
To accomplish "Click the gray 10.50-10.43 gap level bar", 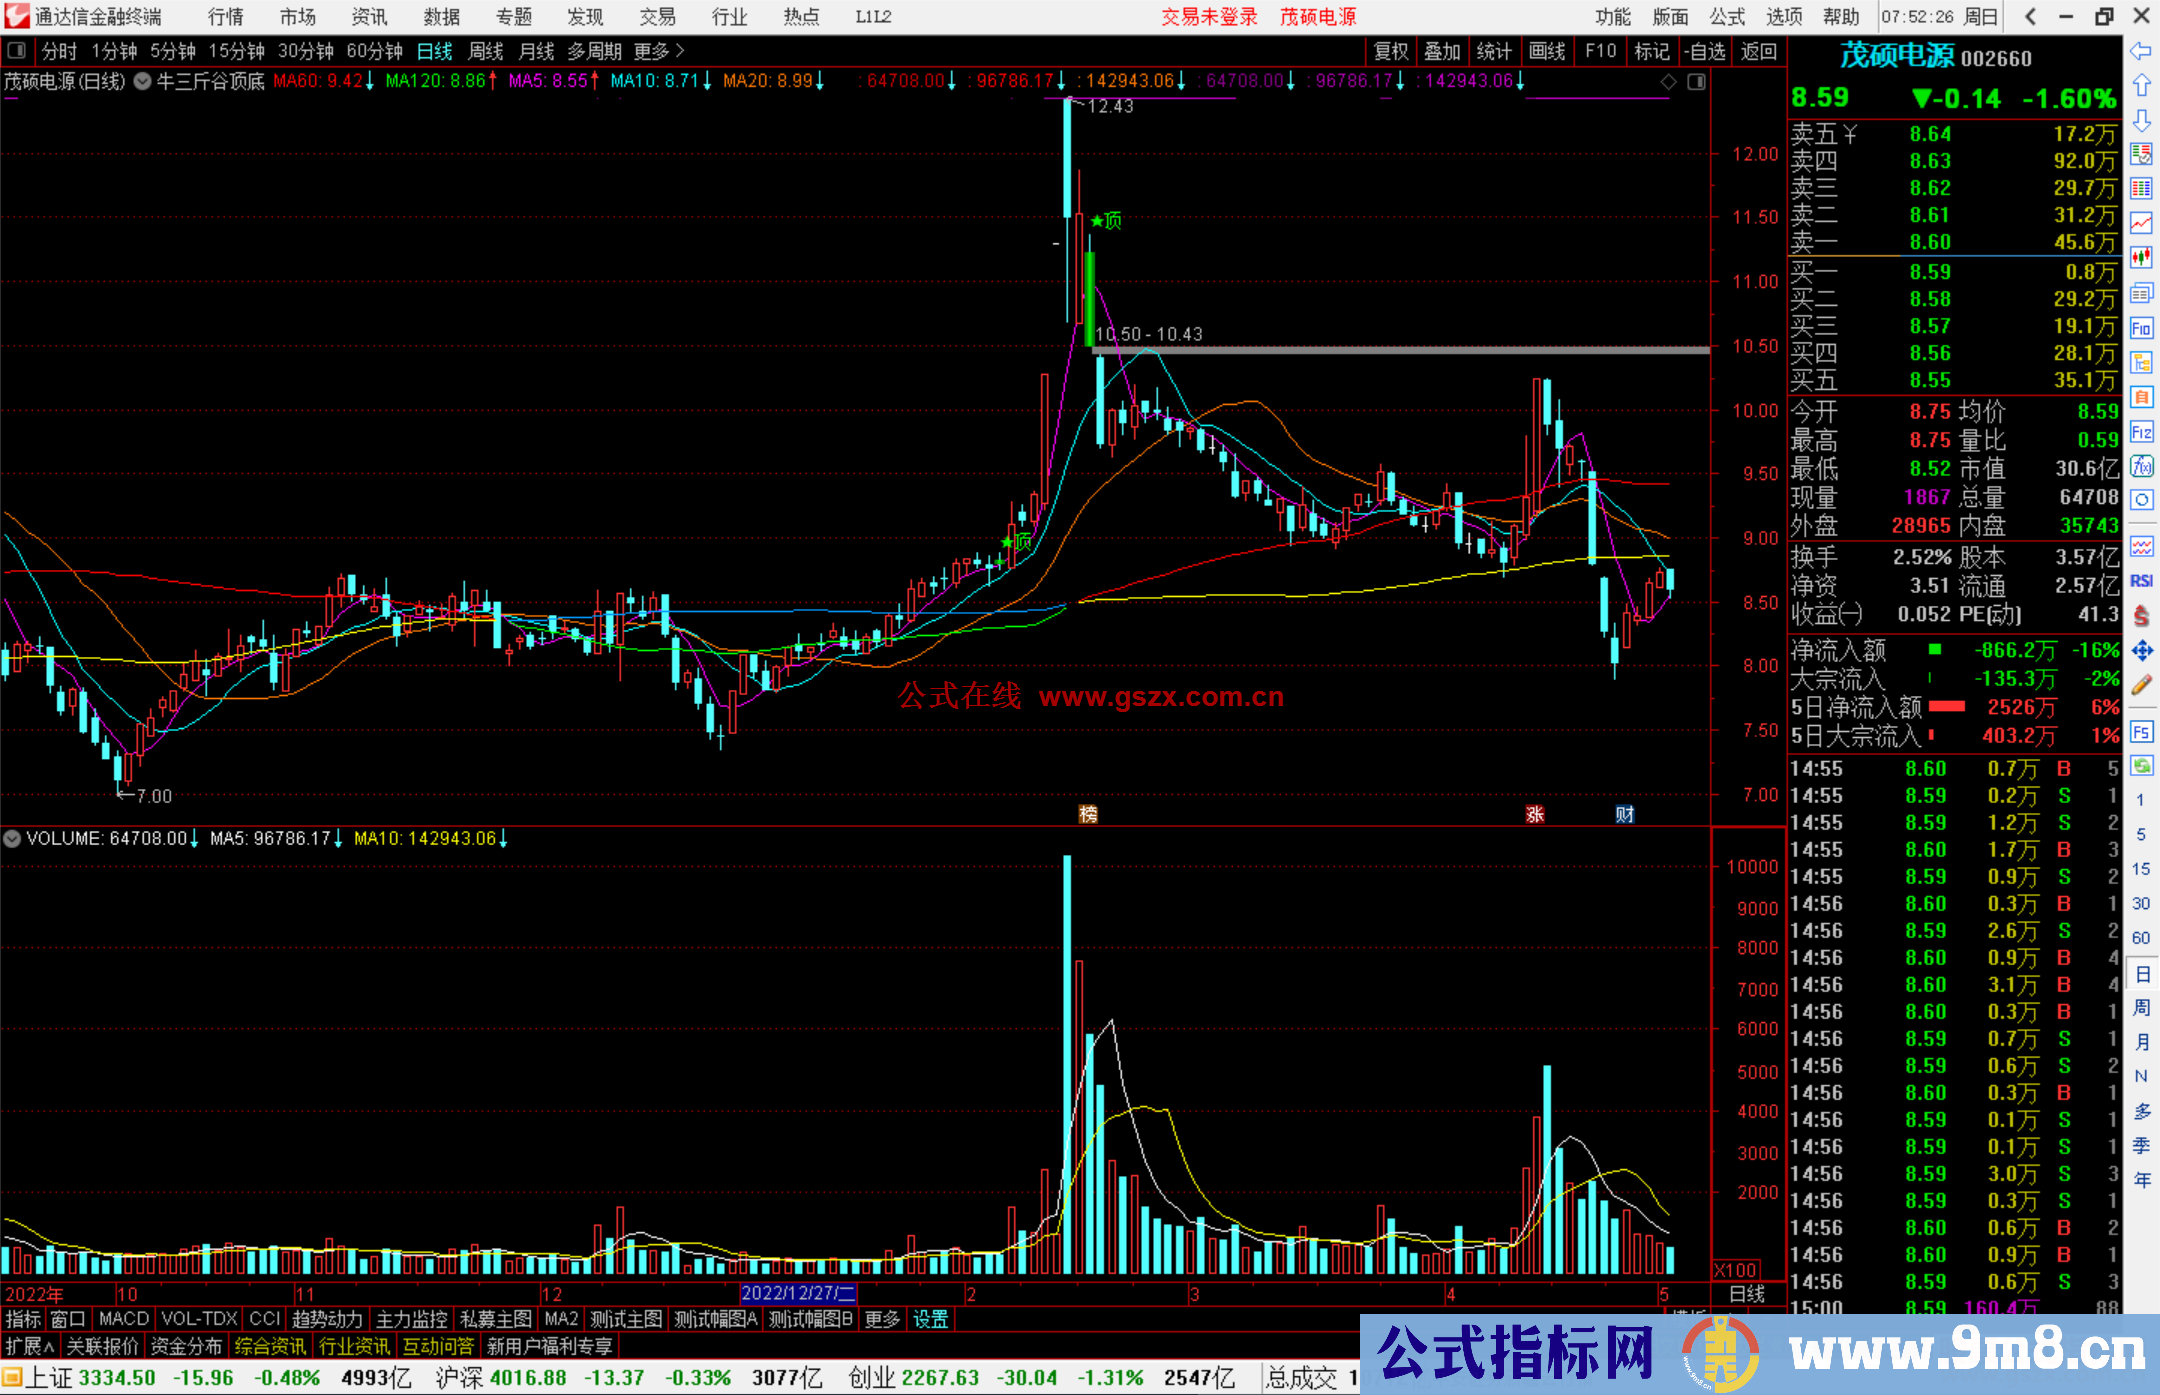I will point(1400,350).
